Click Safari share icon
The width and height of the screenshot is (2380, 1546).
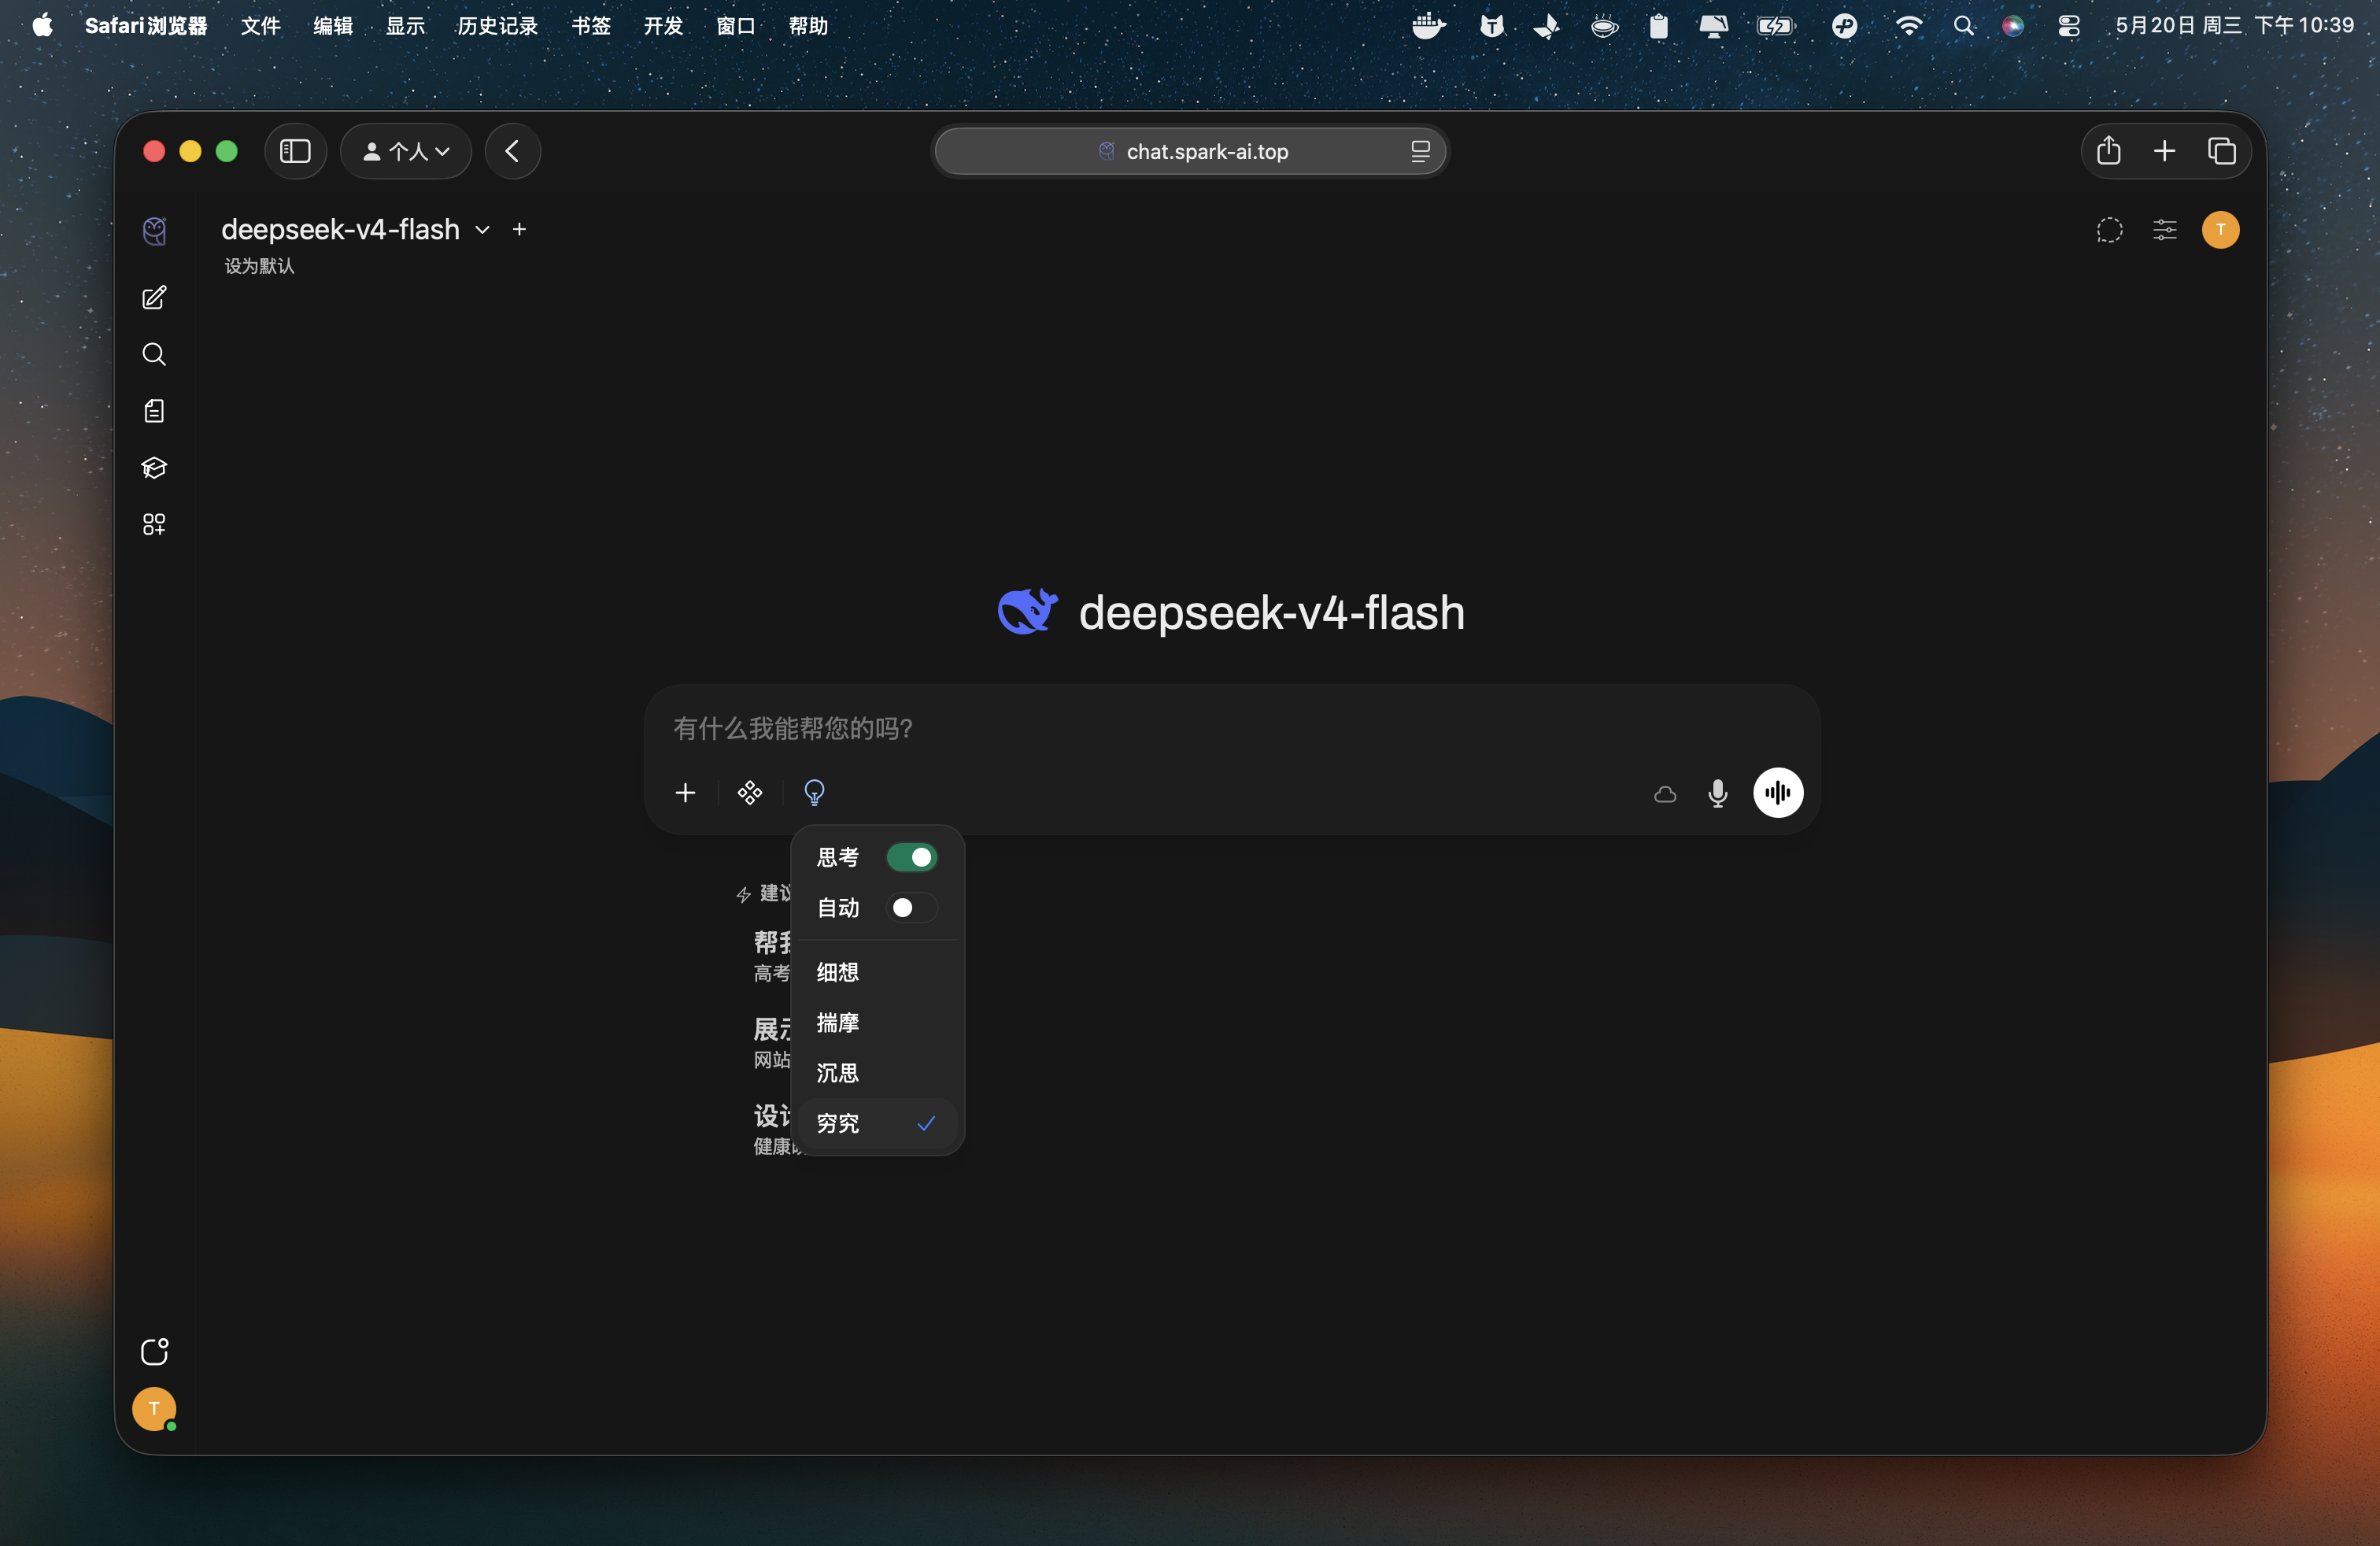(x=2109, y=151)
